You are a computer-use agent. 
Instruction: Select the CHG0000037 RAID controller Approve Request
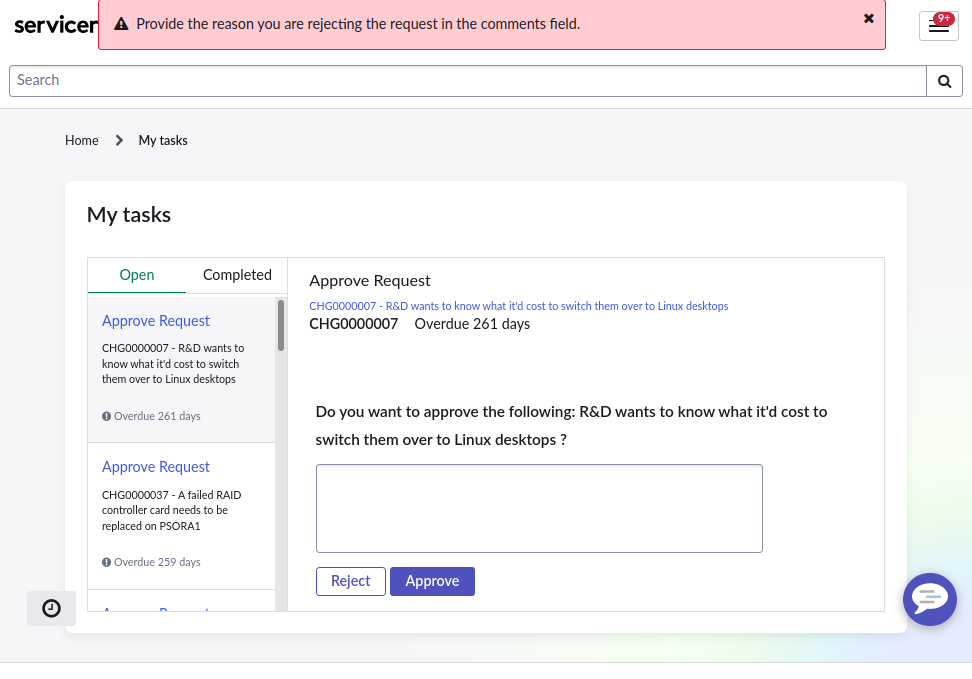(156, 467)
